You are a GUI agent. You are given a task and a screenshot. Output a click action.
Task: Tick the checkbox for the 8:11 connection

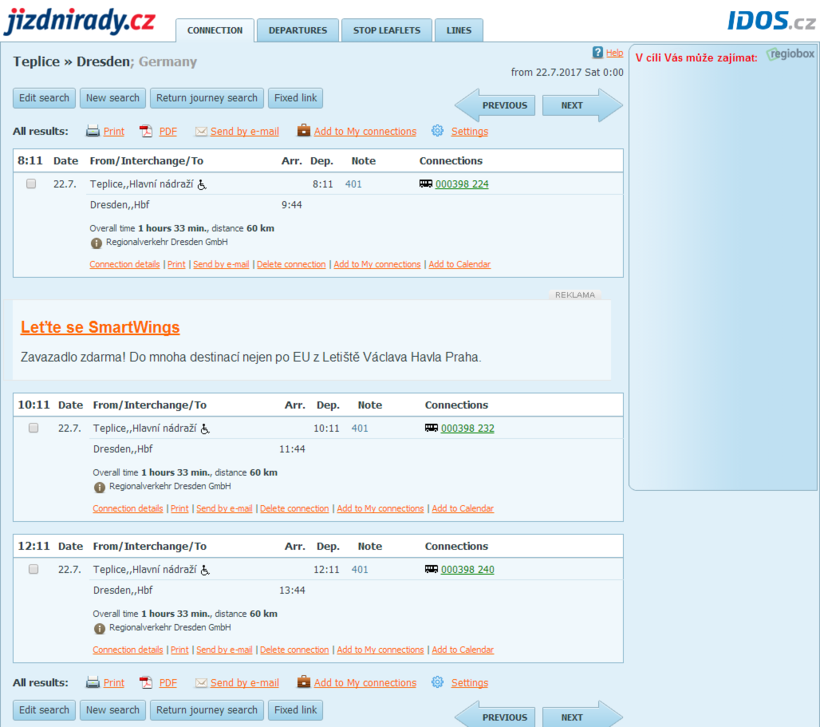tap(31, 184)
